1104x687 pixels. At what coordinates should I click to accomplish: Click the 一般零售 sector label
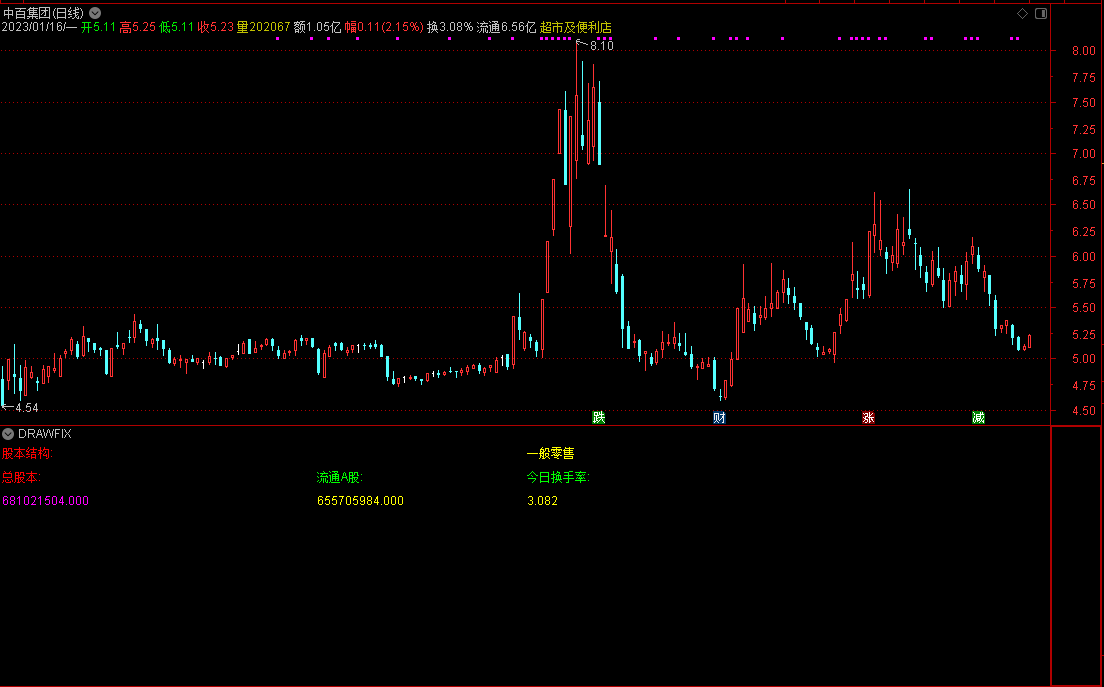[550, 454]
